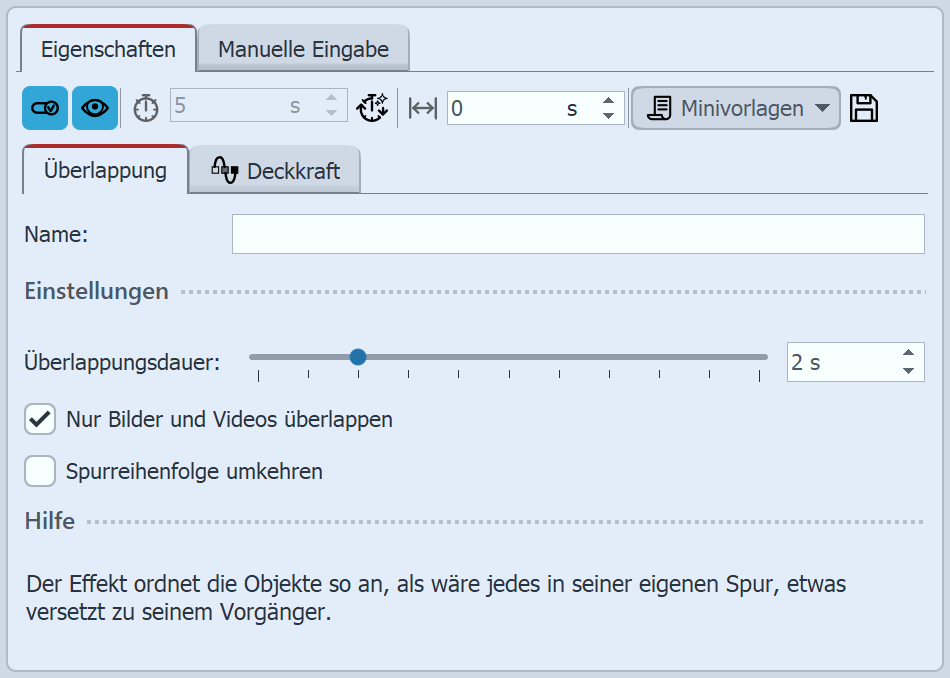
Task: Toggle the eye visibility icon
Action: click(93, 108)
